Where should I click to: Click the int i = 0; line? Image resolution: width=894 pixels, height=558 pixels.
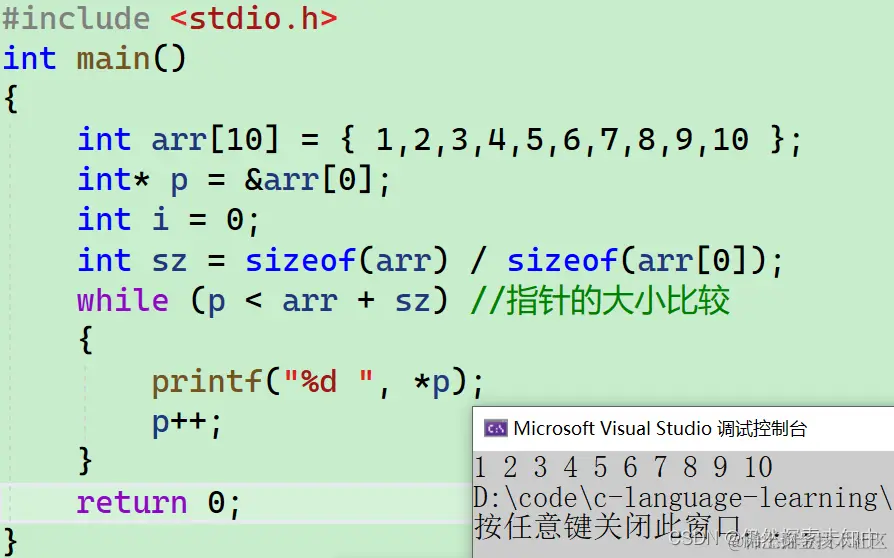coord(168,221)
